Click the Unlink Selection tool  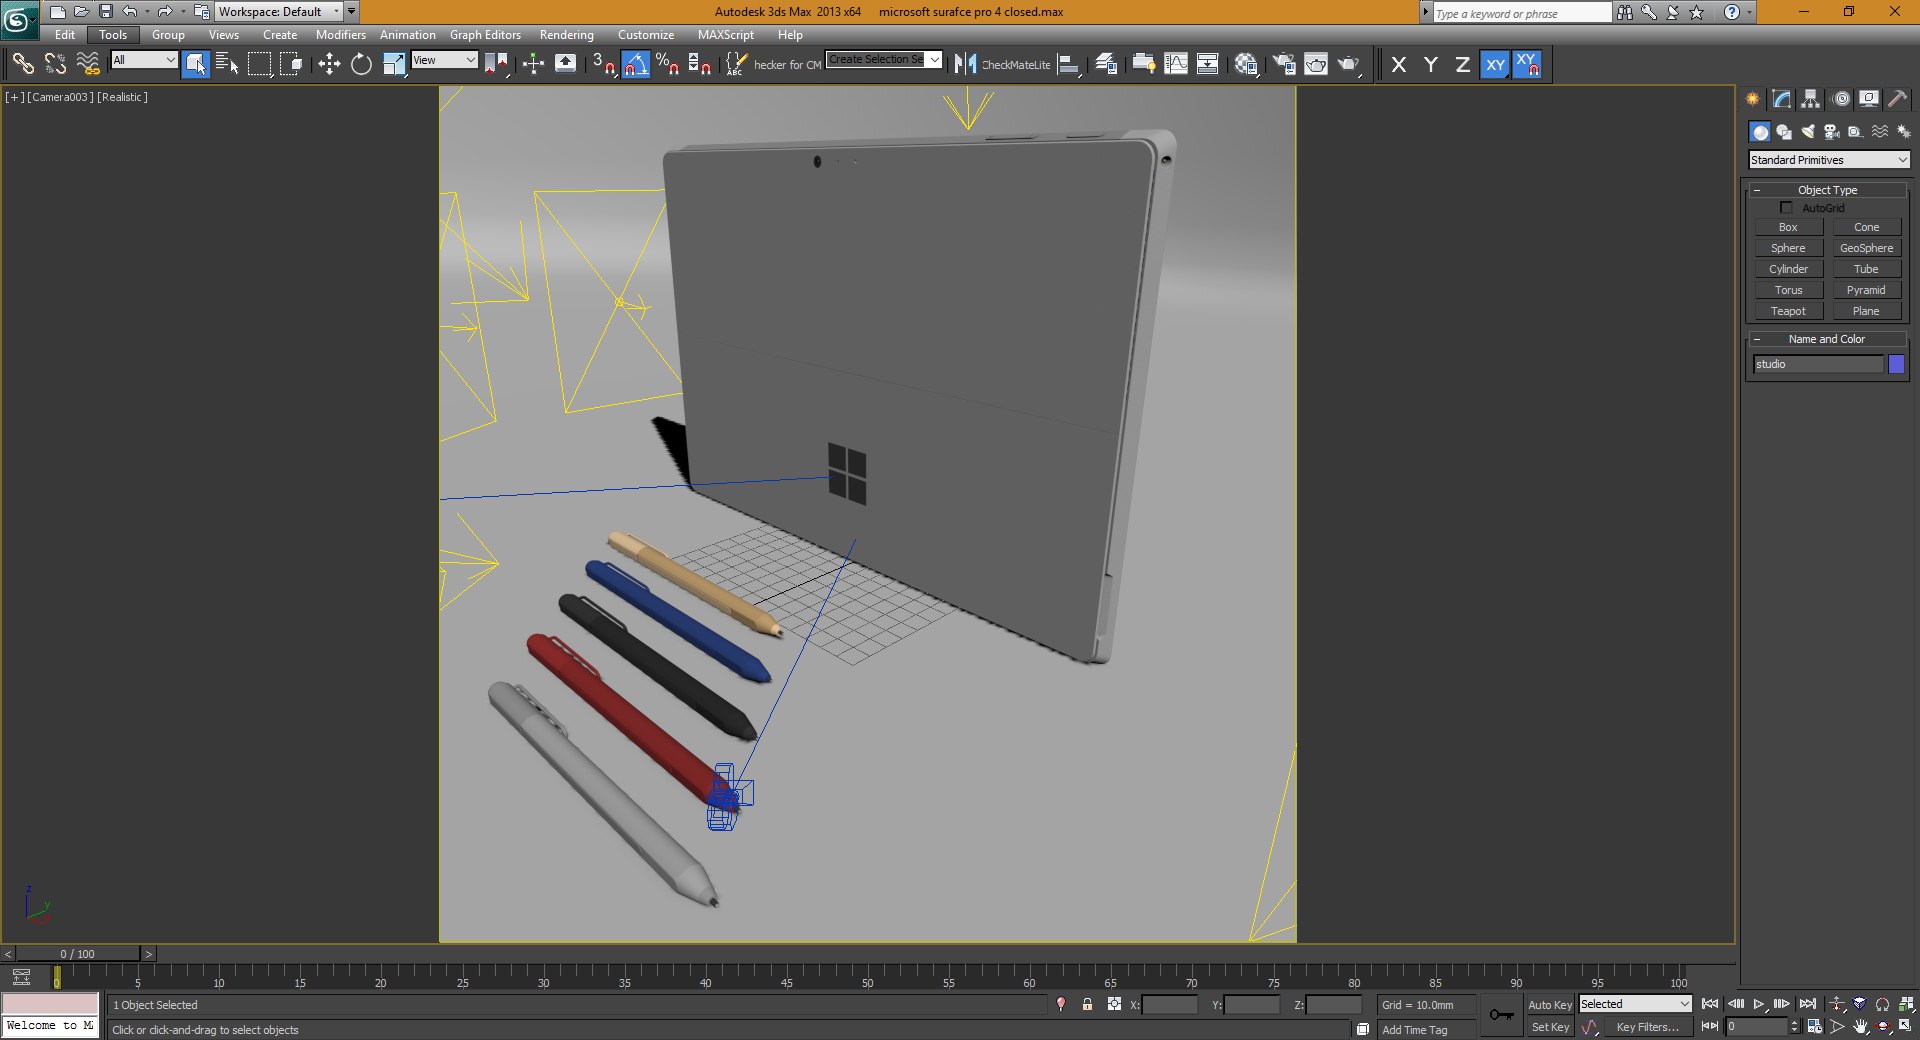[x=55, y=64]
